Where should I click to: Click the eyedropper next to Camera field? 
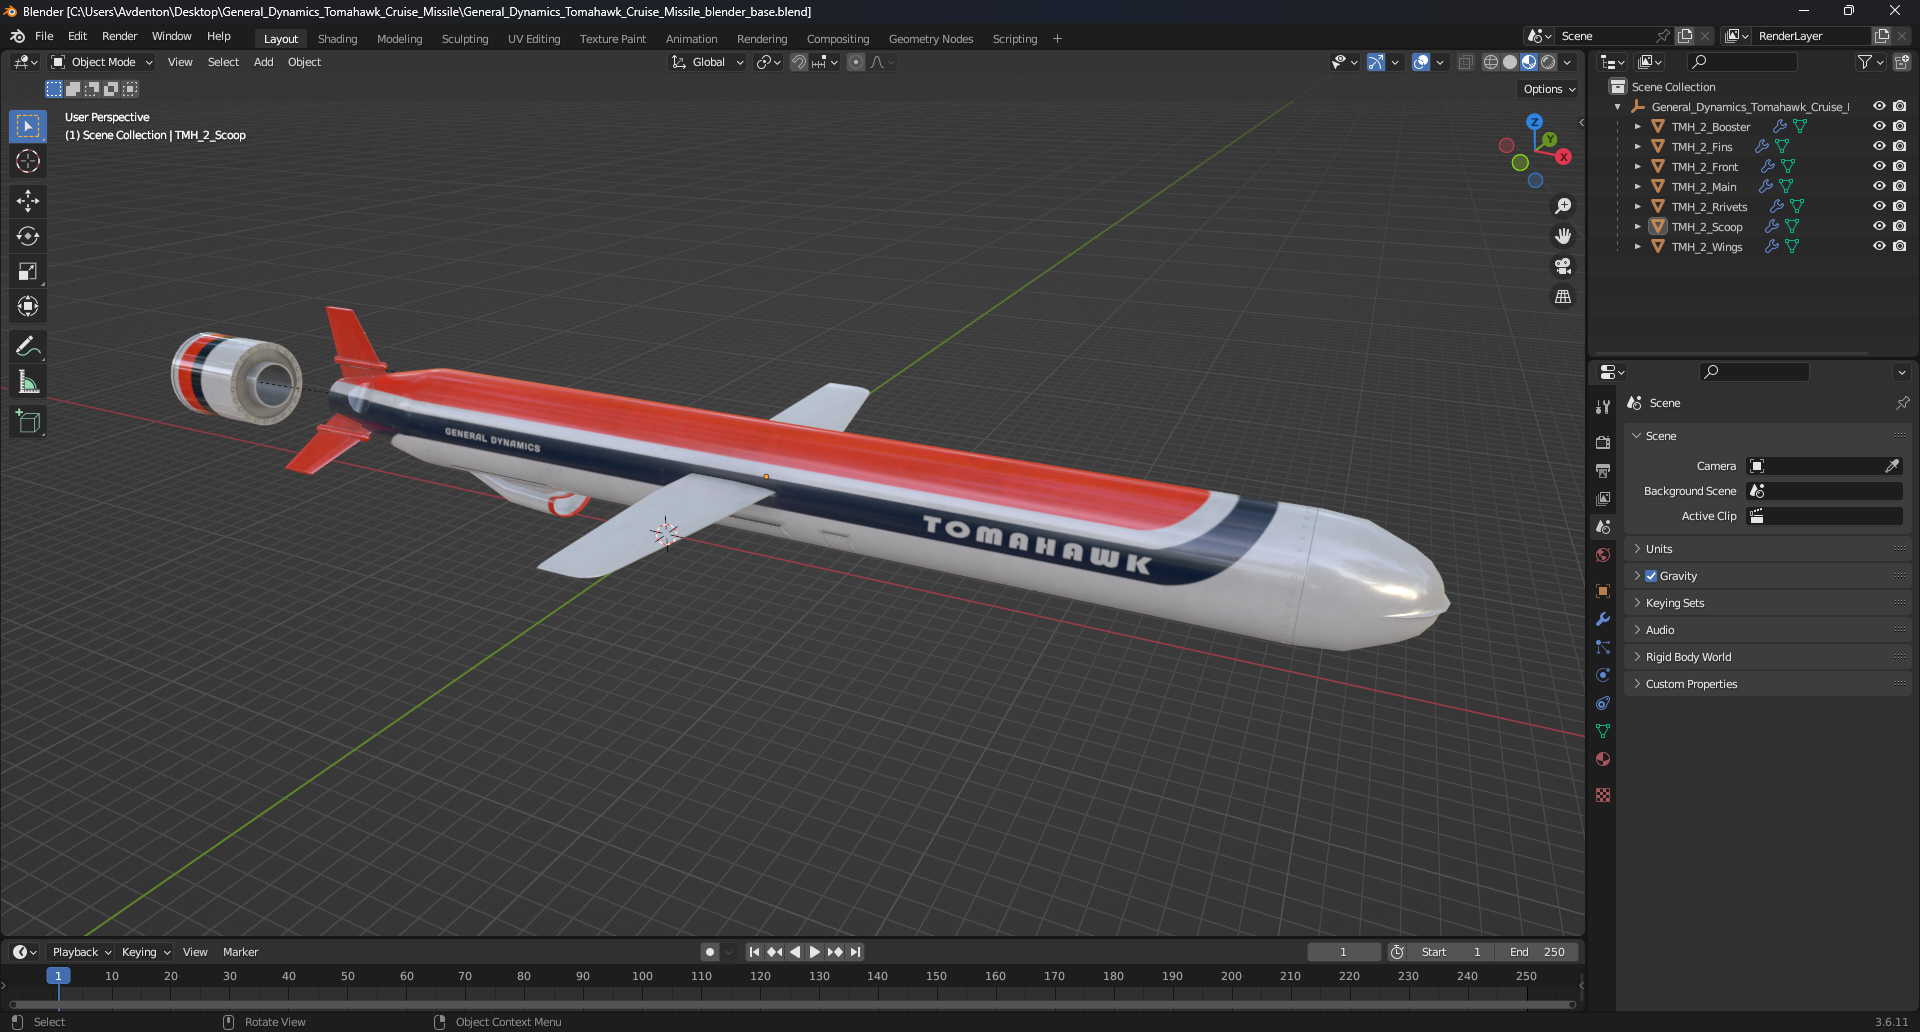(1892, 466)
